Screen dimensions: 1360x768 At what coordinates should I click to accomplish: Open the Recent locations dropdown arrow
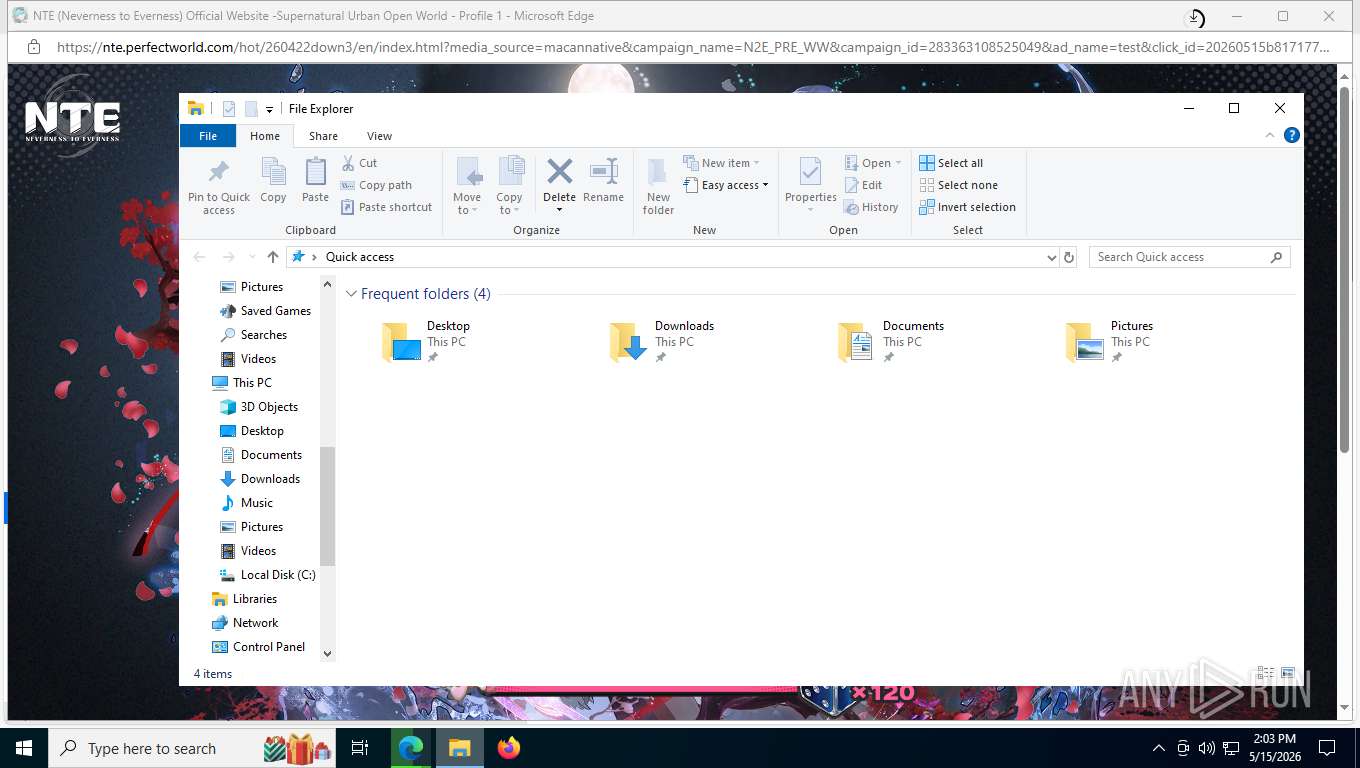pyautogui.click(x=251, y=257)
